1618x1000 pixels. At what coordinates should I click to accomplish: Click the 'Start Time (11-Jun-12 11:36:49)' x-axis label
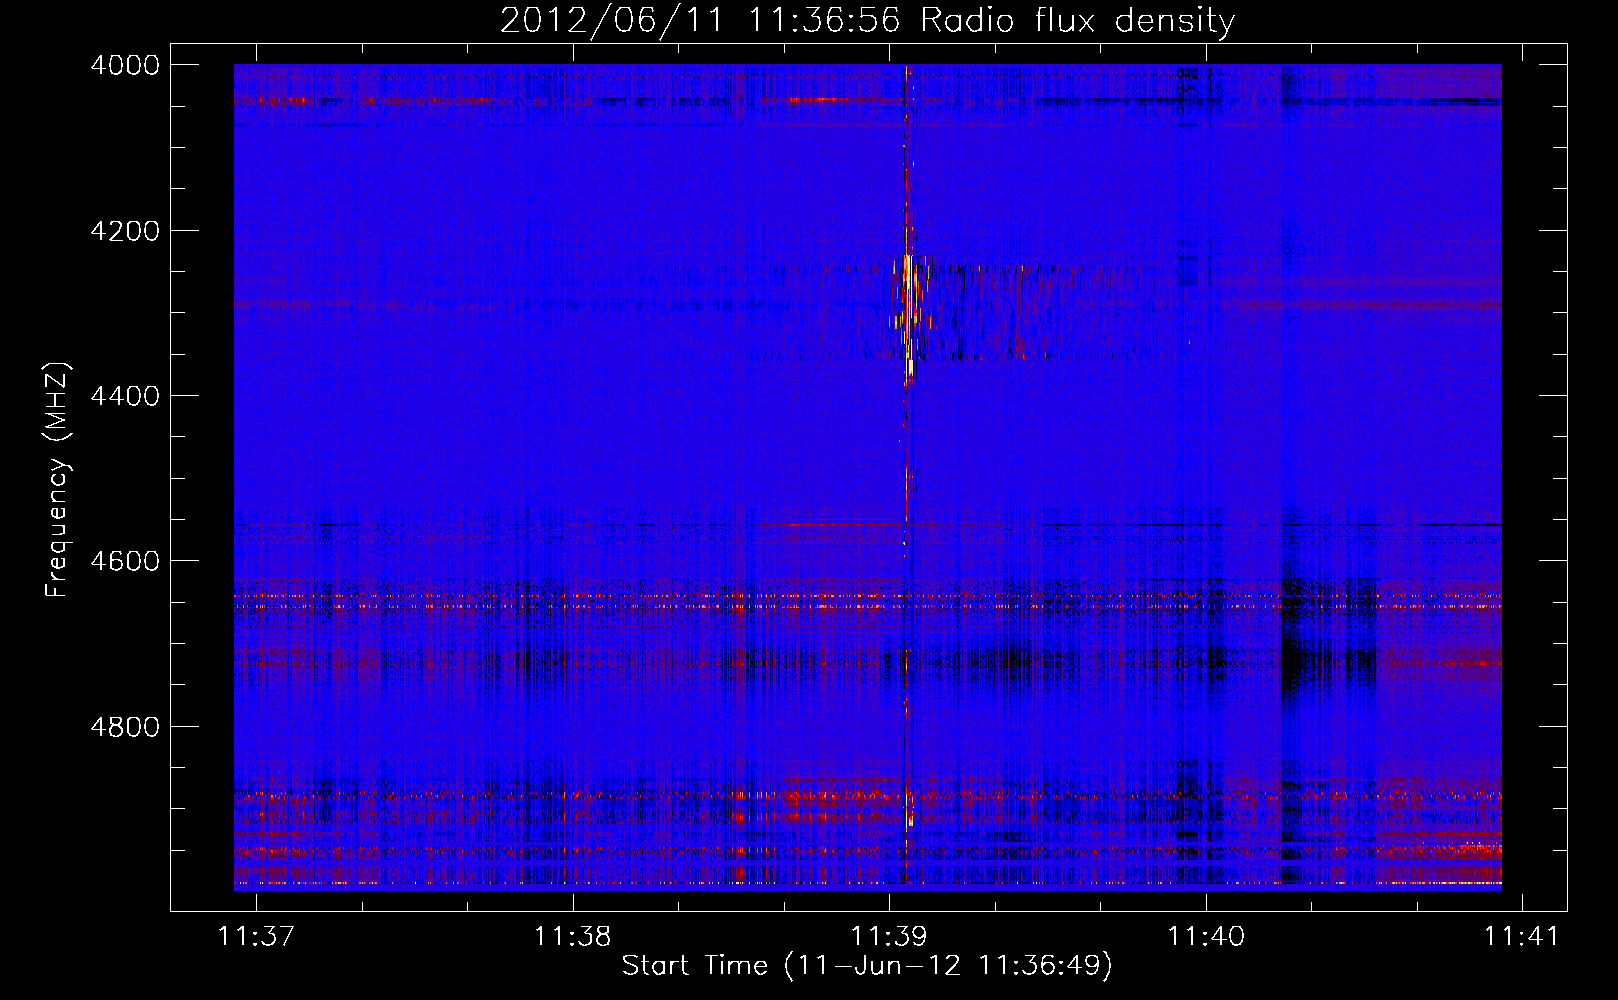click(867, 966)
